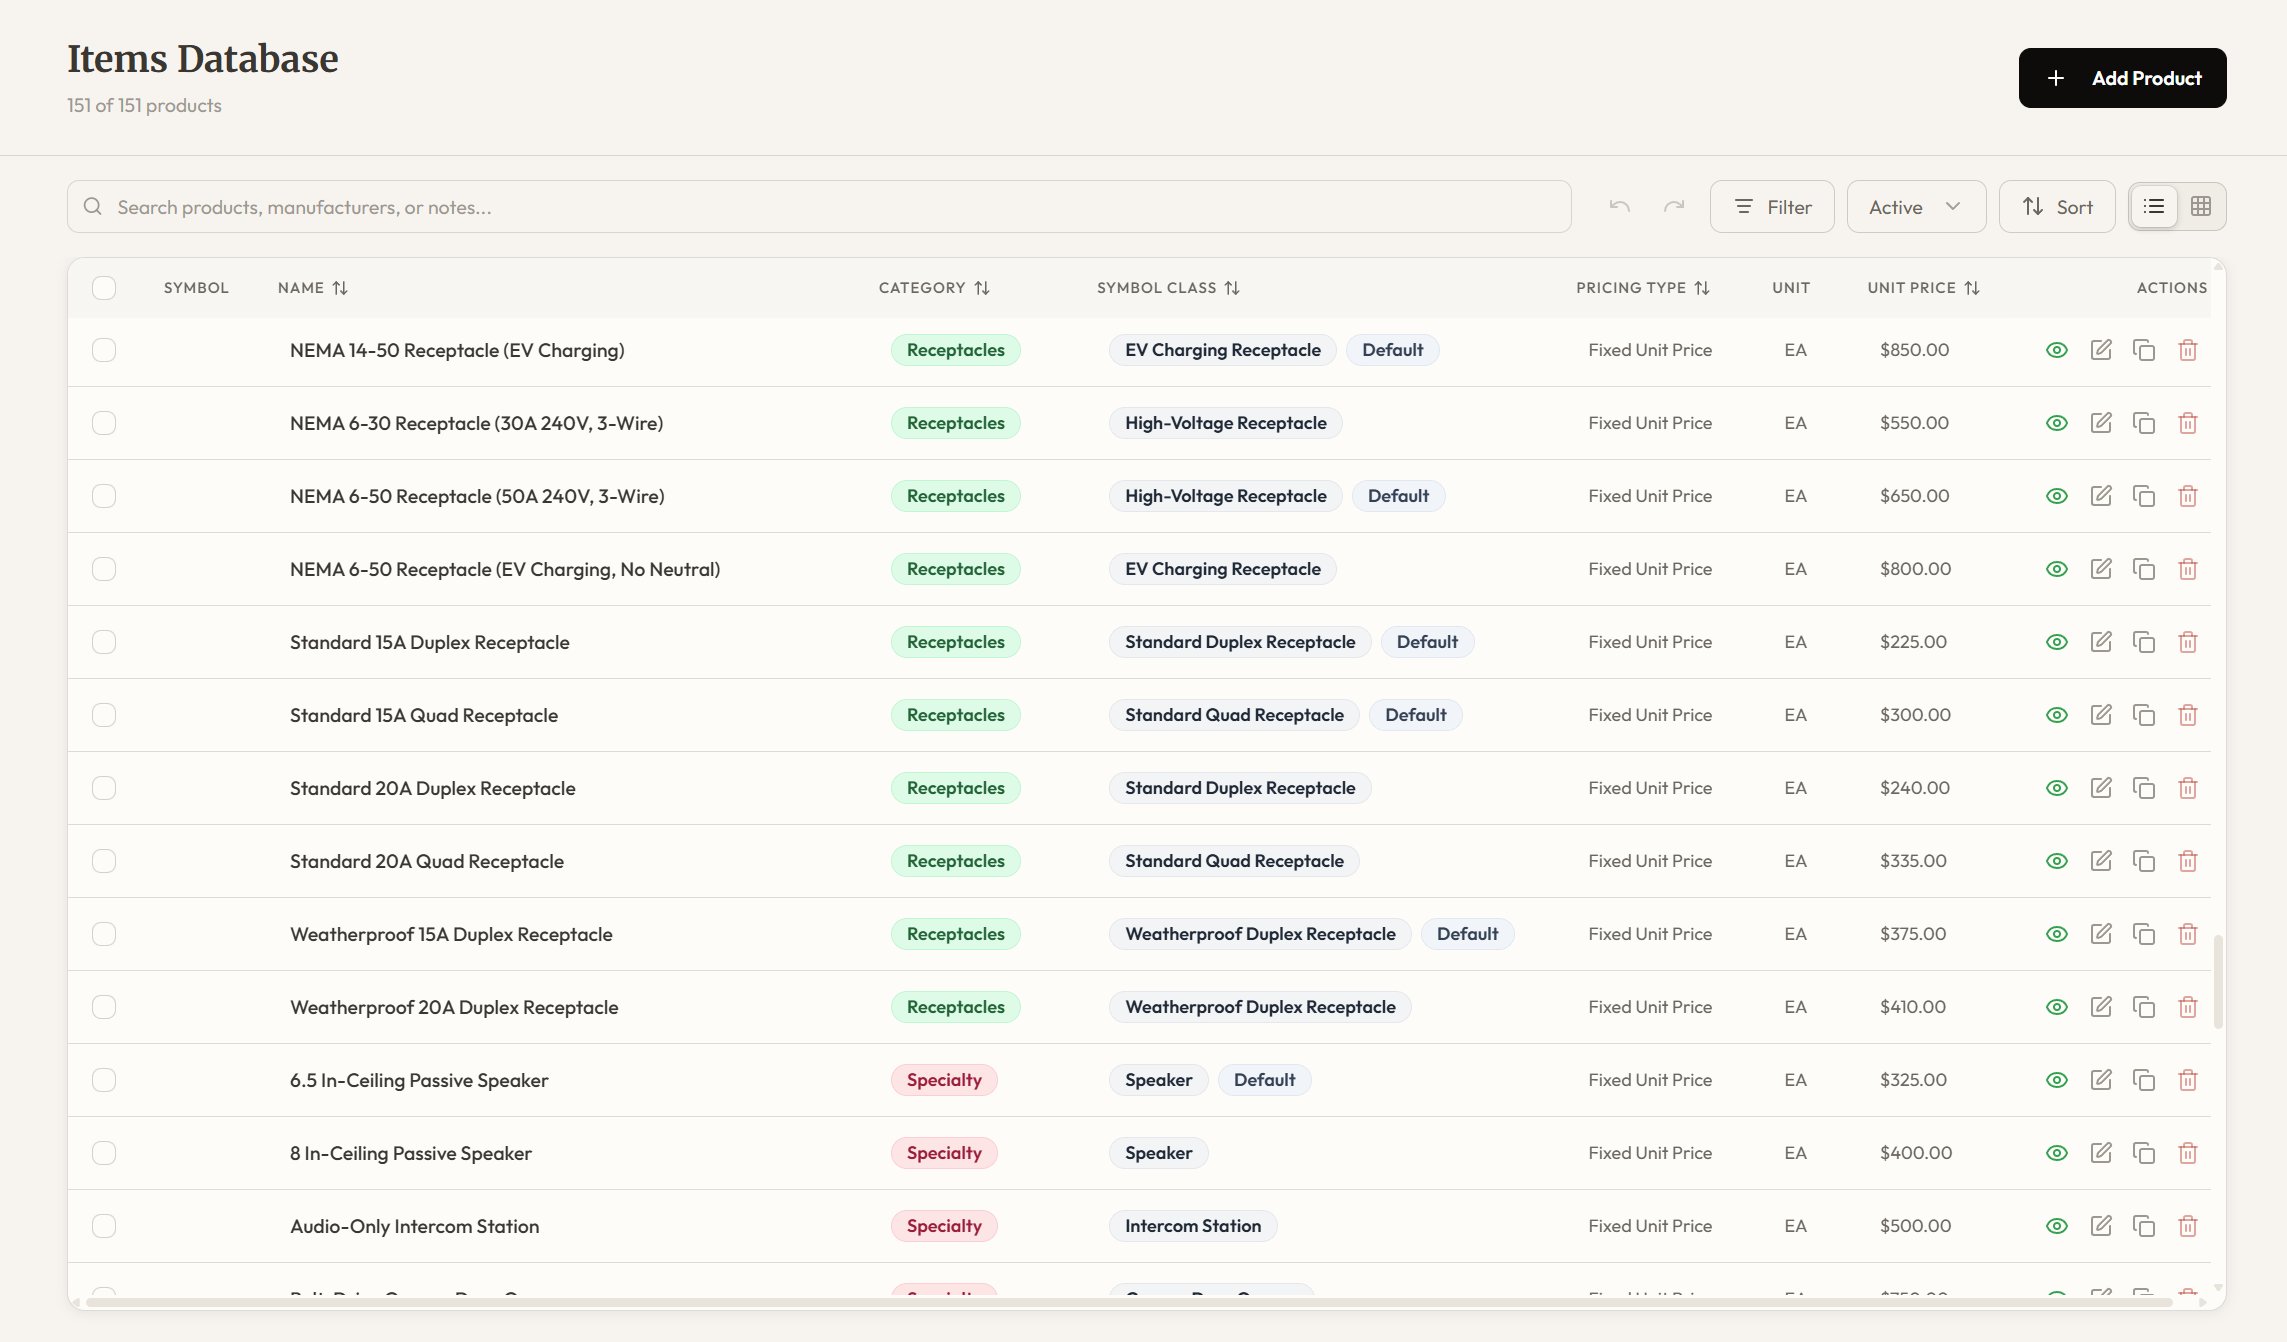Image resolution: width=2287 pixels, height=1342 pixels.
Task: Sort the table by Unit Price column
Action: coord(1974,287)
